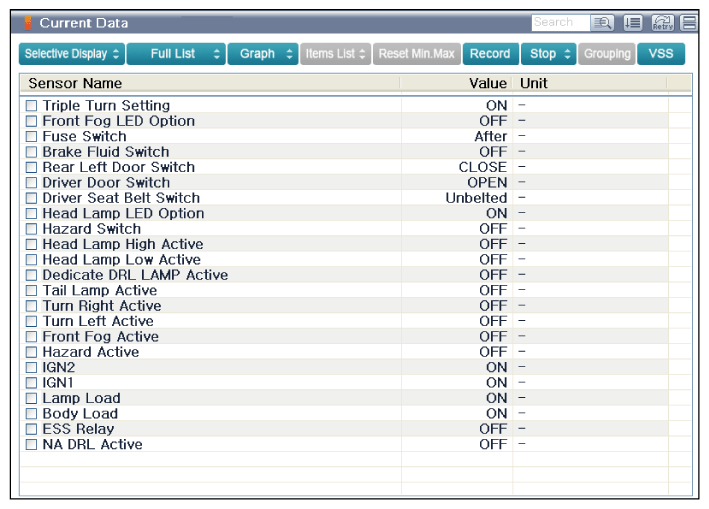Click the Head Lamp LED Option row label
This screenshot has height=509, width=709.
click(123, 213)
